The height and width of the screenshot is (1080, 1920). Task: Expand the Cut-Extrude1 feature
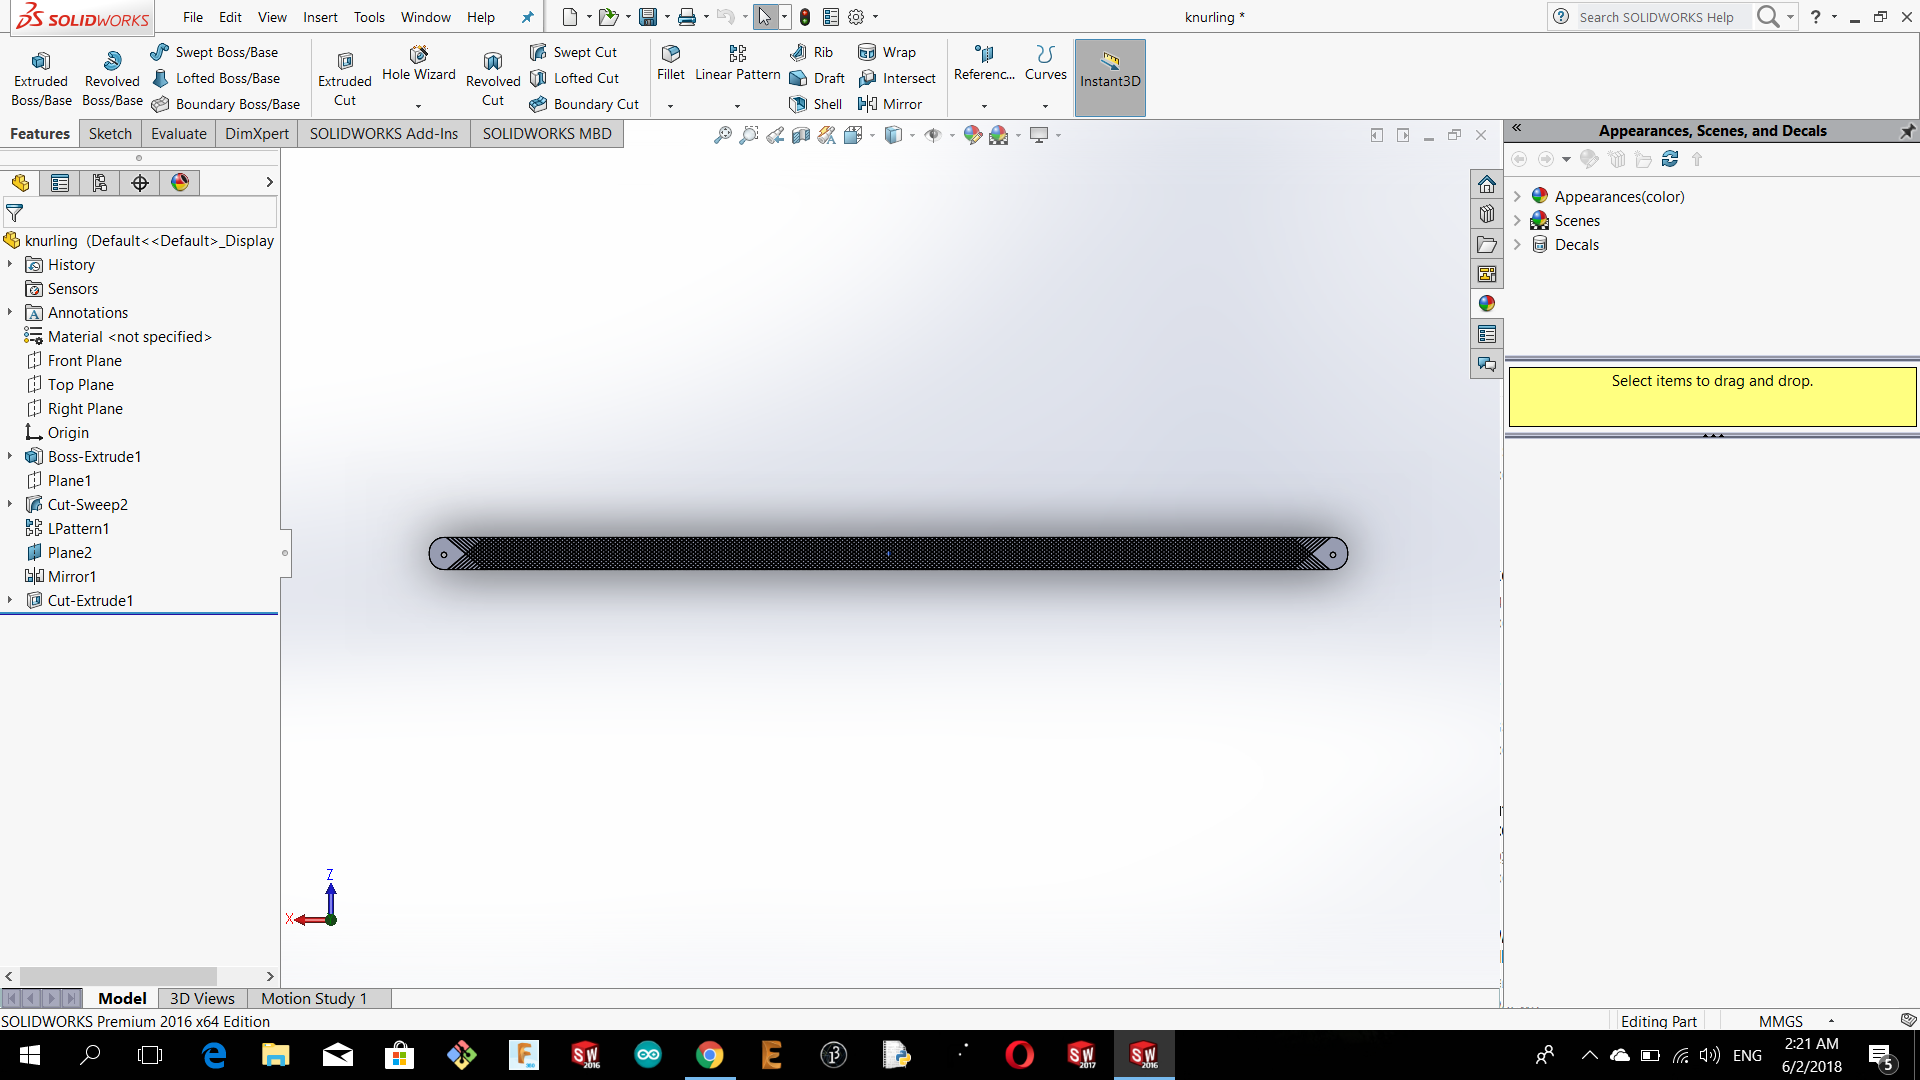10,600
